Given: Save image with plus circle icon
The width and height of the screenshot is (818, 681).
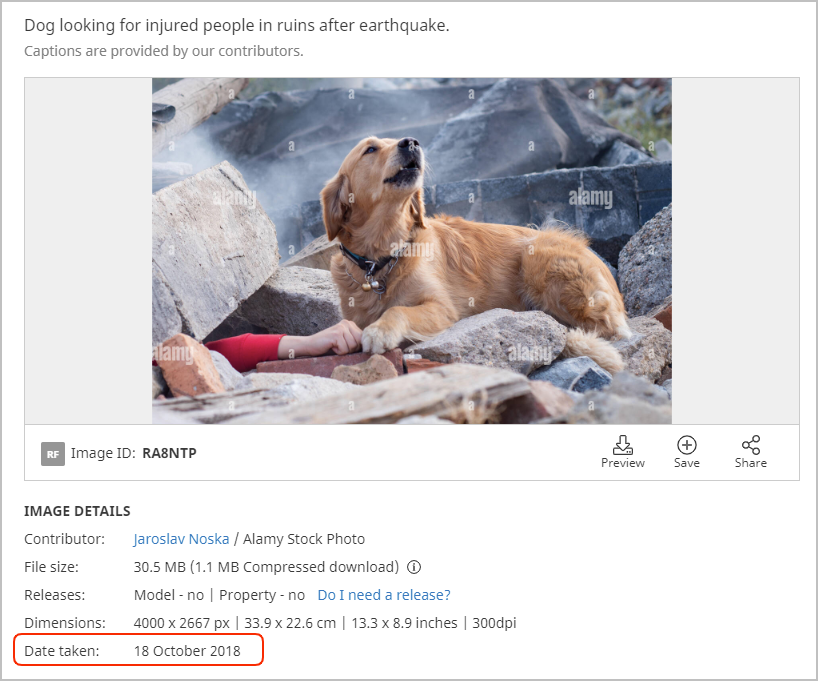Looking at the screenshot, I should [x=687, y=445].
